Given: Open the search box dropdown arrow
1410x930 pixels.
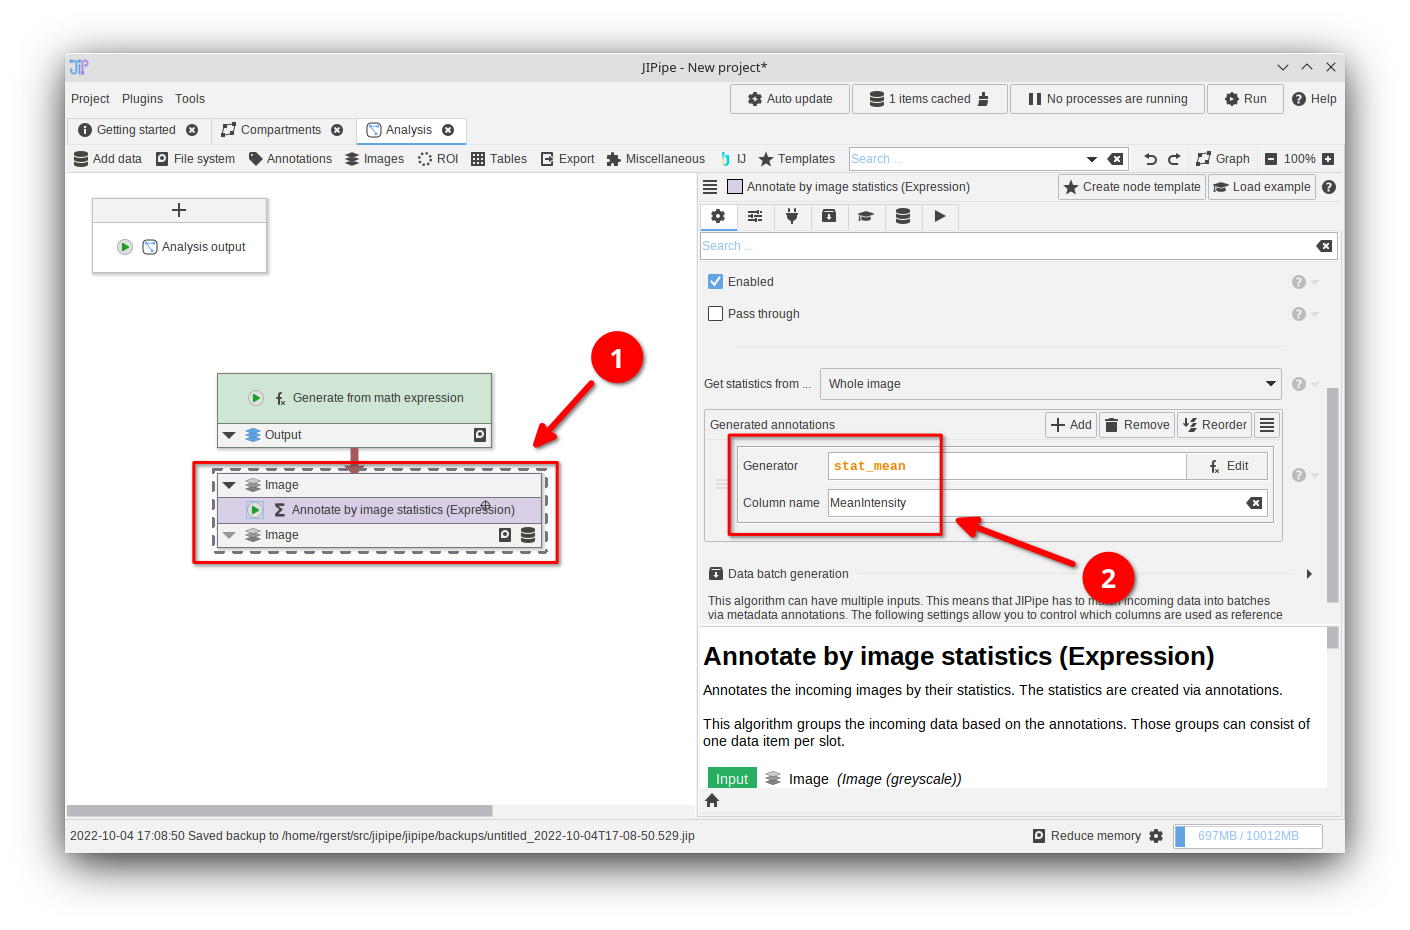Looking at the screenshot, I should (x=1092, y=159).
